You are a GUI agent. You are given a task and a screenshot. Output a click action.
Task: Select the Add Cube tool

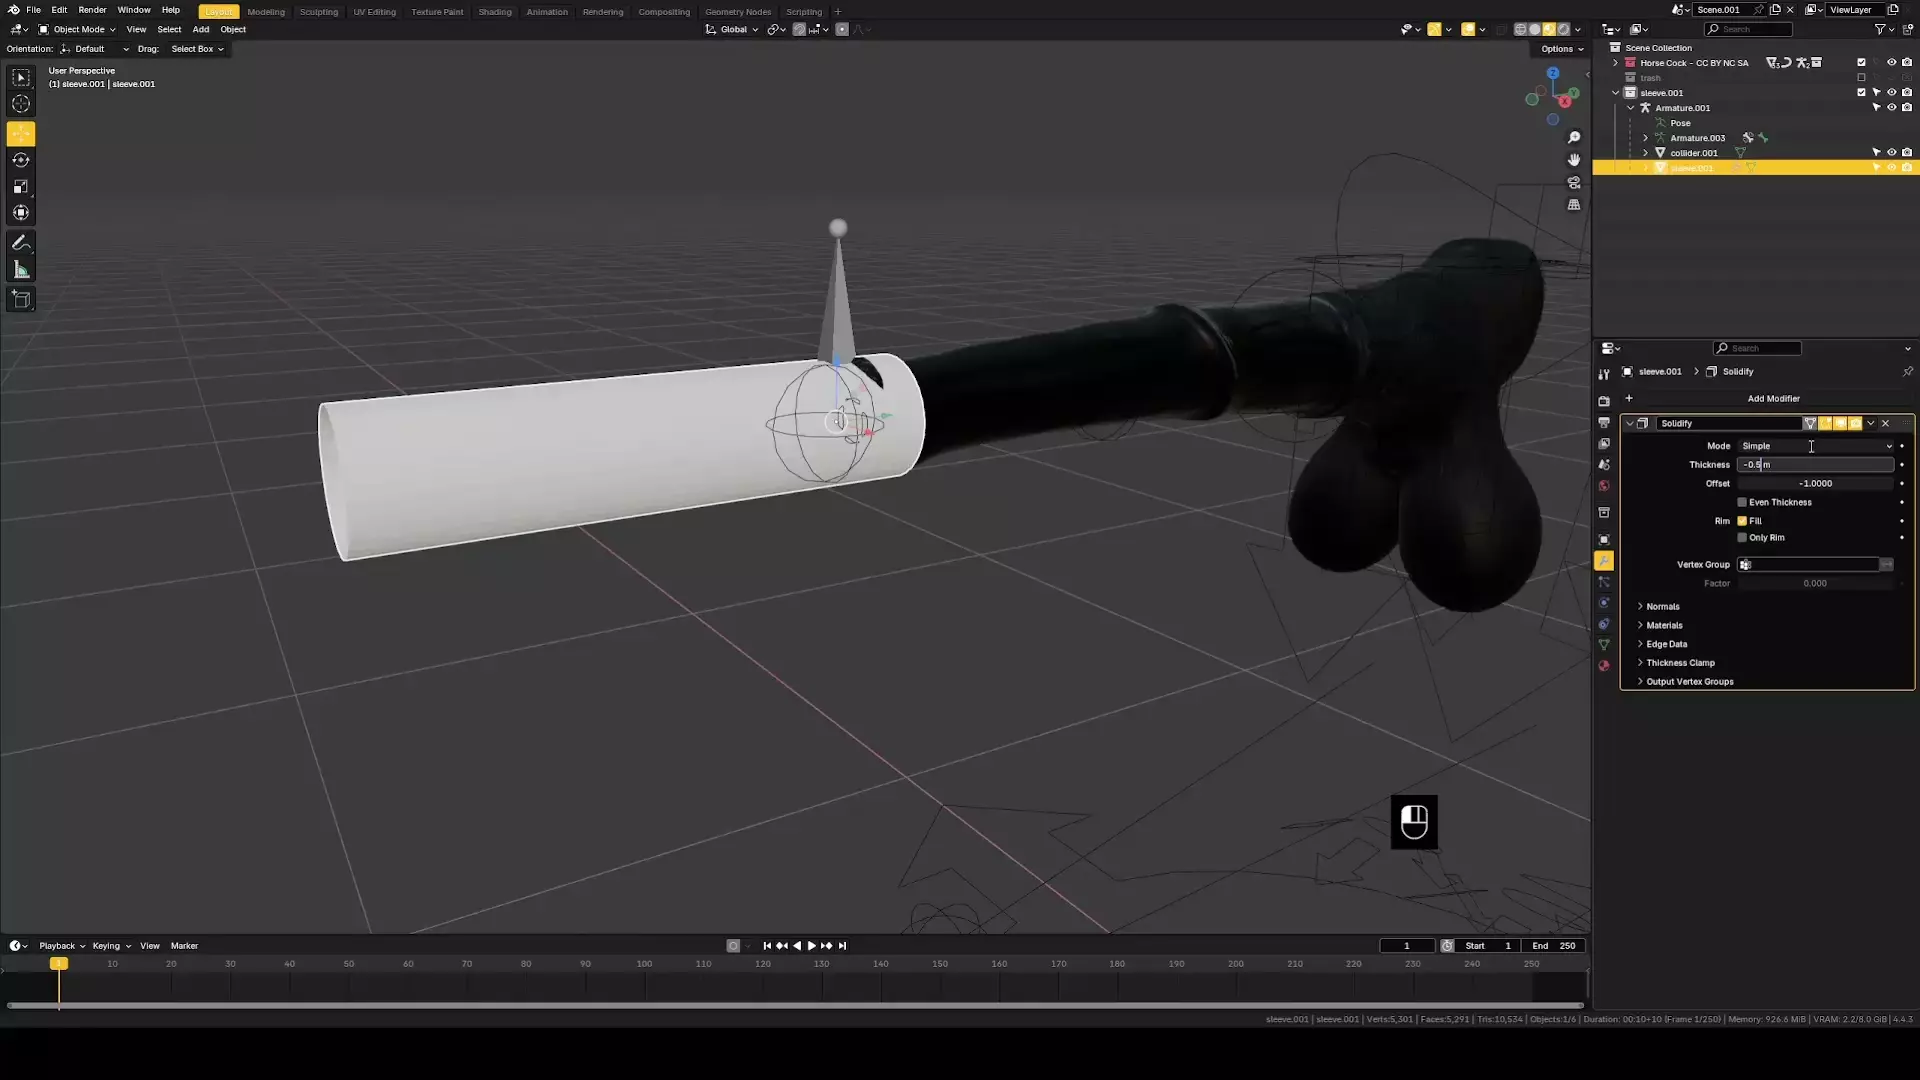20,299
